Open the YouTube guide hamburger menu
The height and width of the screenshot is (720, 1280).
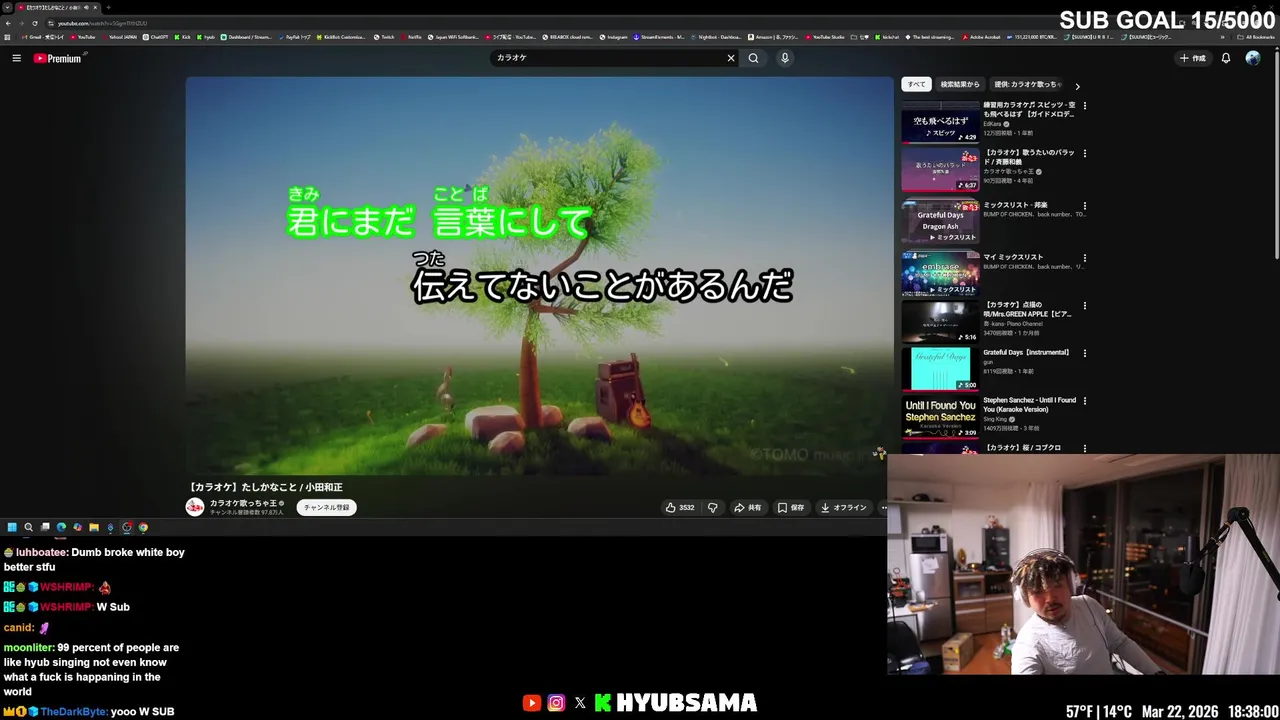pyautogui.click(x=16, y=58)
